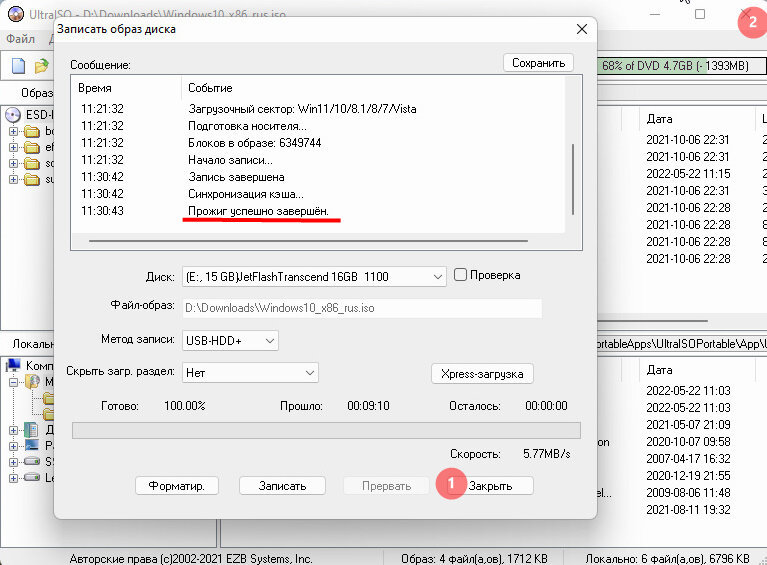
Task: Select the row dated 2009-08-06 11:48
Action: pos(688,493)
